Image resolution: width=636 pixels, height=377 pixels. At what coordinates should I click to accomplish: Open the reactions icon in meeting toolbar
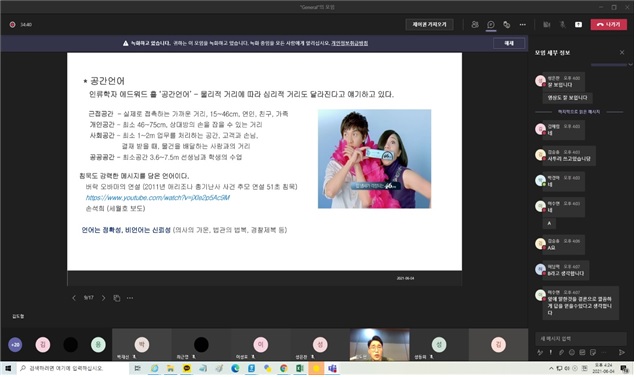coord(507,25)
